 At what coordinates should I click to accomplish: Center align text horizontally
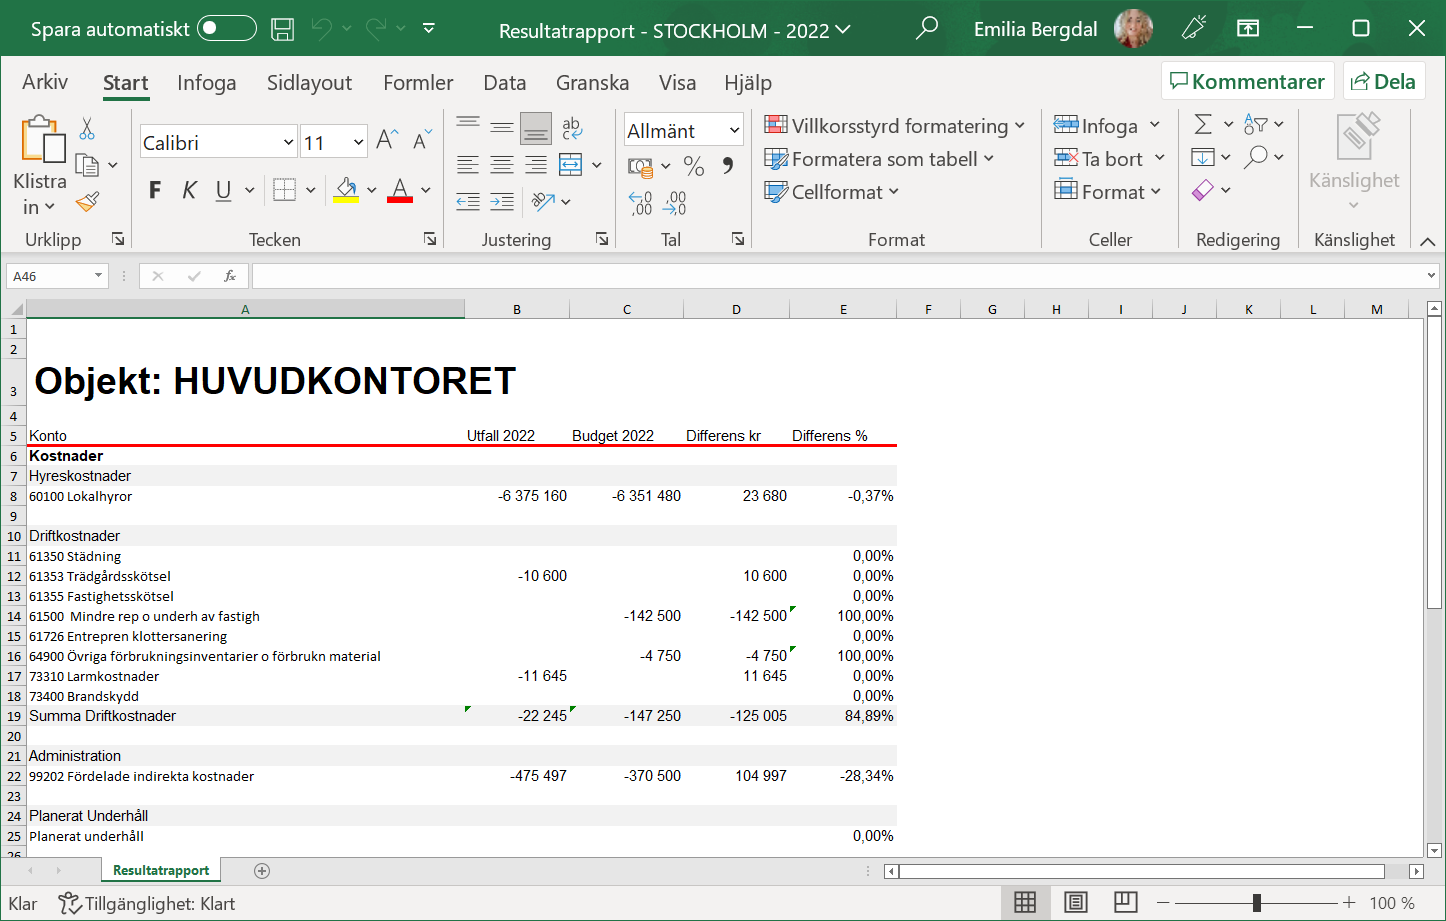click(502, 166)
